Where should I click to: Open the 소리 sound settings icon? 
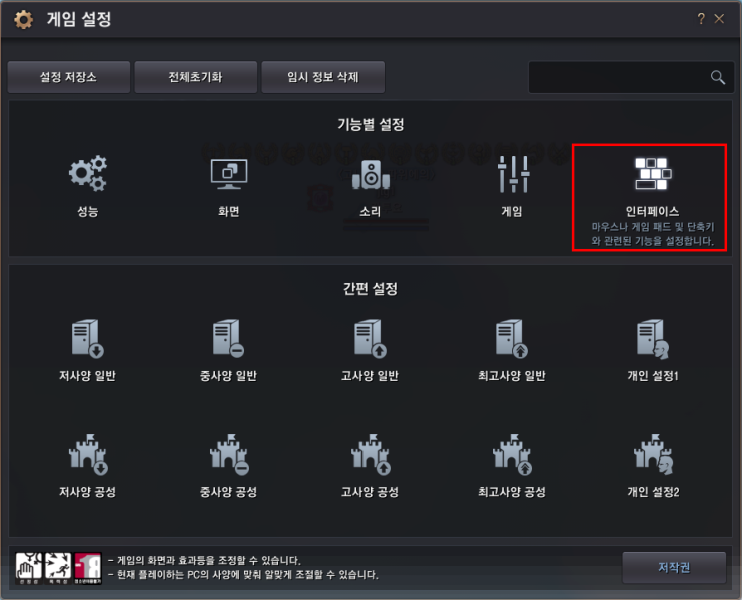coord(371,175)
